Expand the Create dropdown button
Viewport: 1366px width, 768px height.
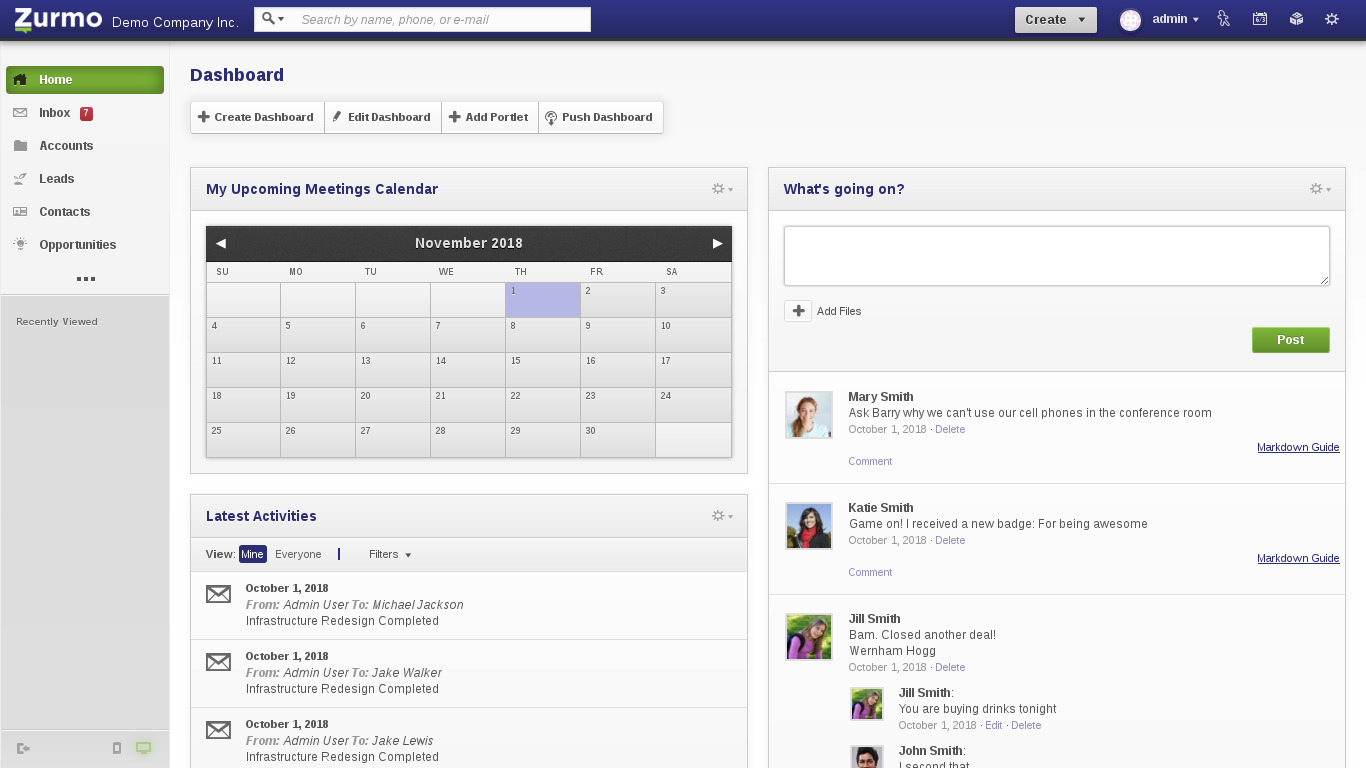pyautogui.click(x=1055, y=20)
